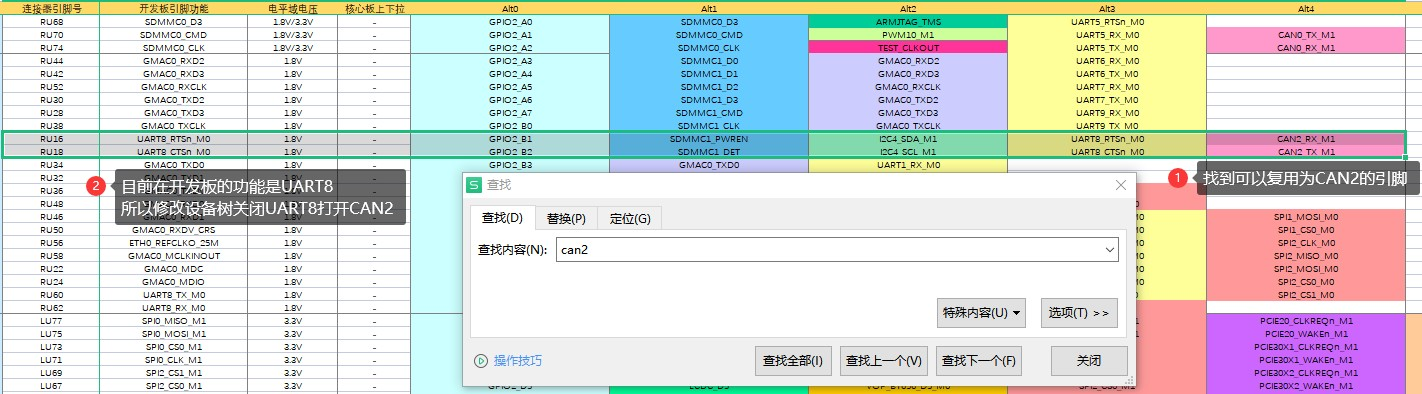This screenshot has width=1422, height=394.
Task: Select the PWM10_M1 cell
Action: (x=908, y=34)
